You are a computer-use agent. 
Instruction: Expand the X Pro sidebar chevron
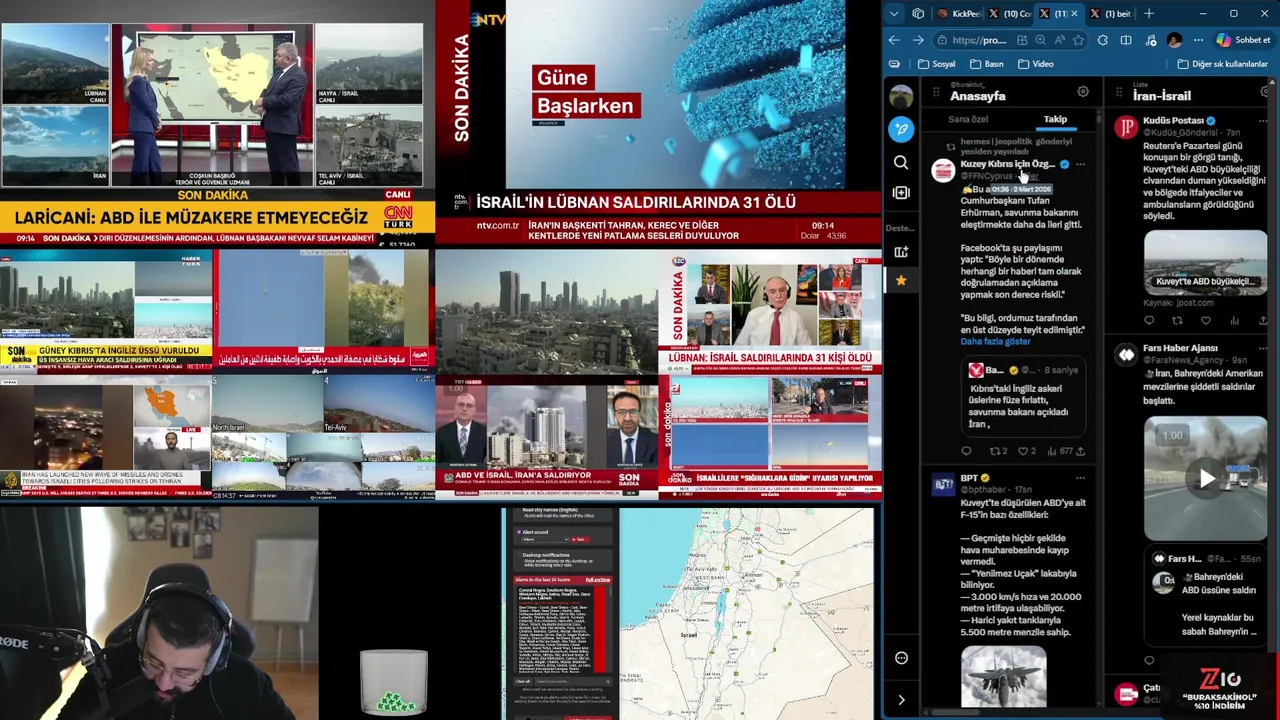coord(901,700)
